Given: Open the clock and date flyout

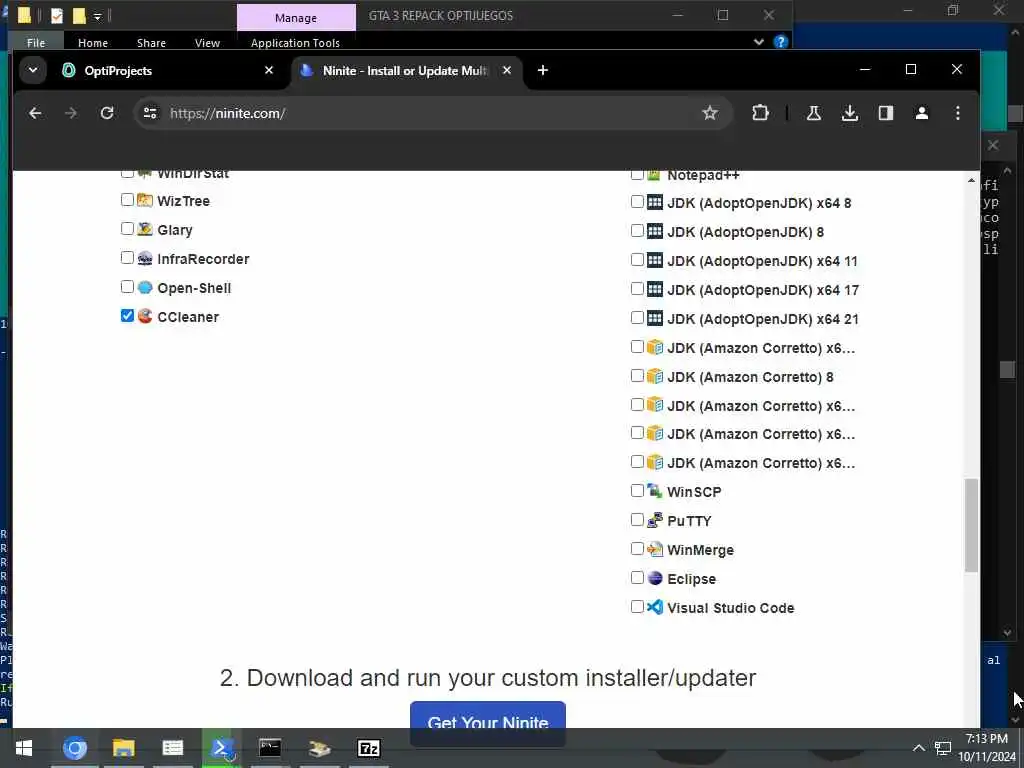Looking at the screenshot, I should [x=987, y=748].
